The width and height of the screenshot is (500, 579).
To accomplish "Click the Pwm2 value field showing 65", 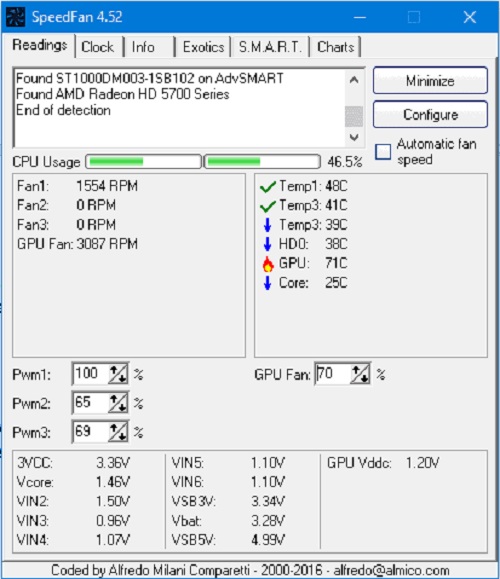I will click(91, 402).
